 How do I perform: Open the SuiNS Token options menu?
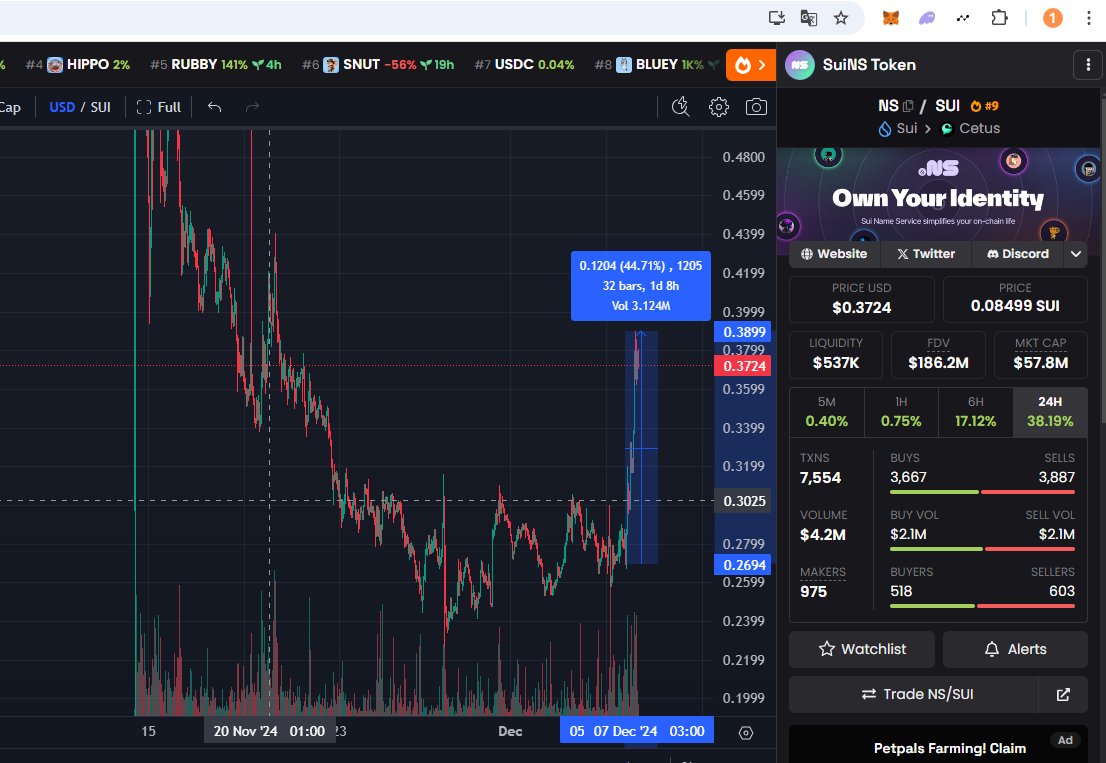[x=1088, y=65]
